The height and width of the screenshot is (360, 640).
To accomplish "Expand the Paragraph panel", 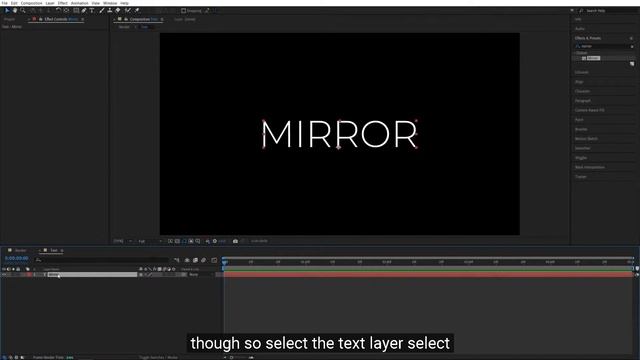I will 582,101.
